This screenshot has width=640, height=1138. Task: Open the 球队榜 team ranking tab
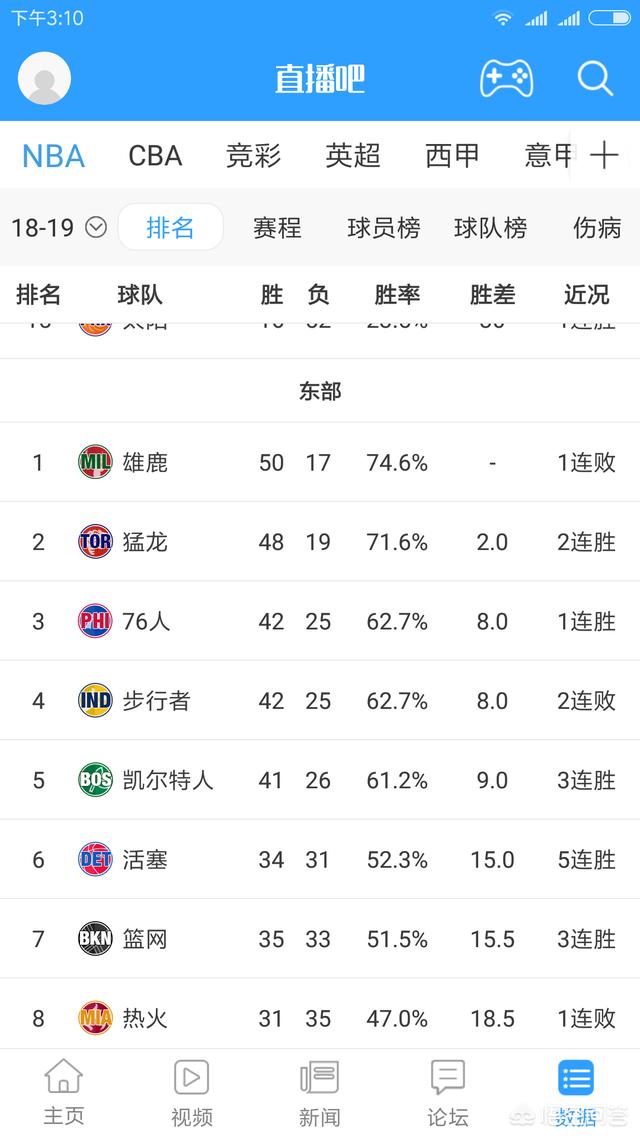point(491,228)
